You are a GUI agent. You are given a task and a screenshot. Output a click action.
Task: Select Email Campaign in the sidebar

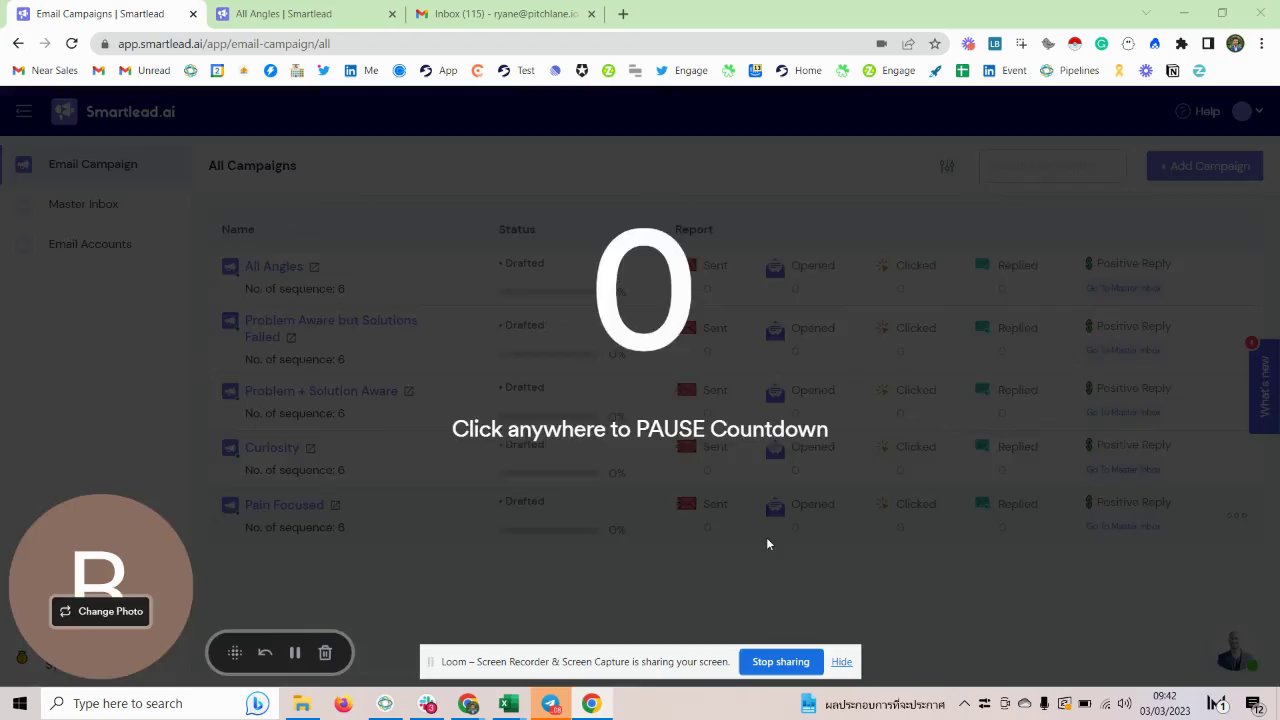click(93, 164)
